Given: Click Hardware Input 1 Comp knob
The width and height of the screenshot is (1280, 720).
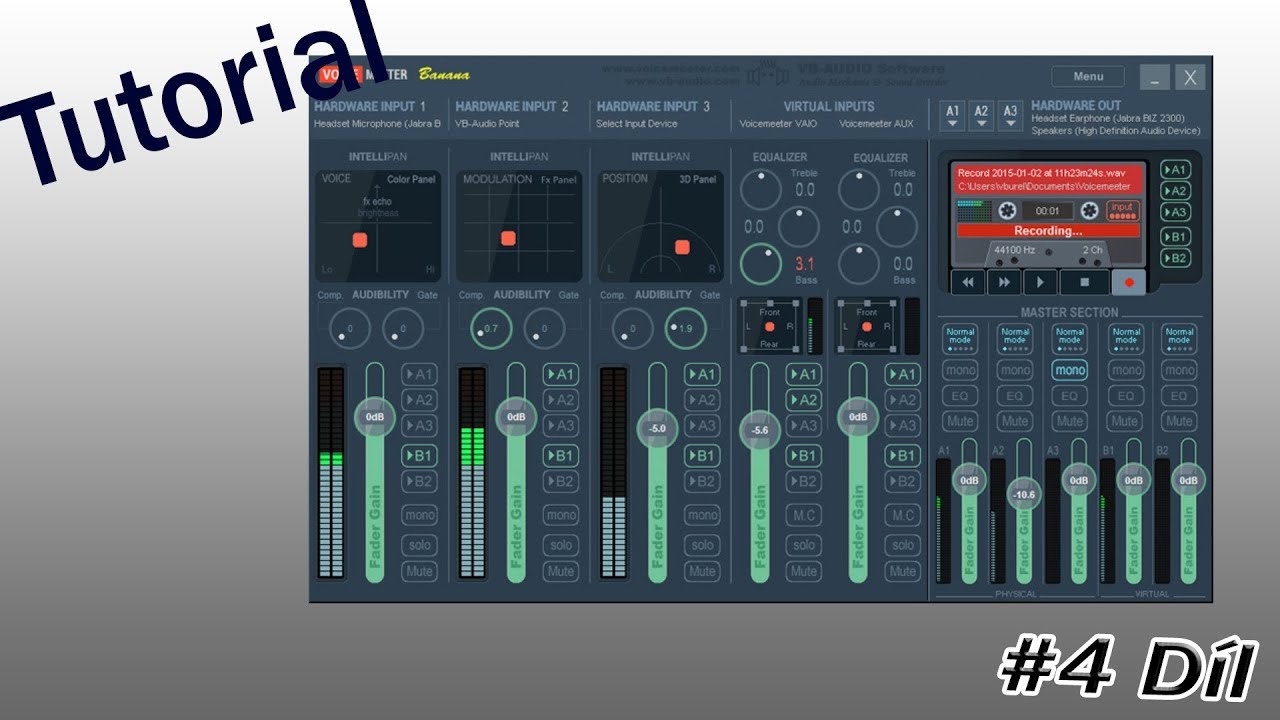Looking at the screenshot, I should pyautogui.click(x=349, y=328).
